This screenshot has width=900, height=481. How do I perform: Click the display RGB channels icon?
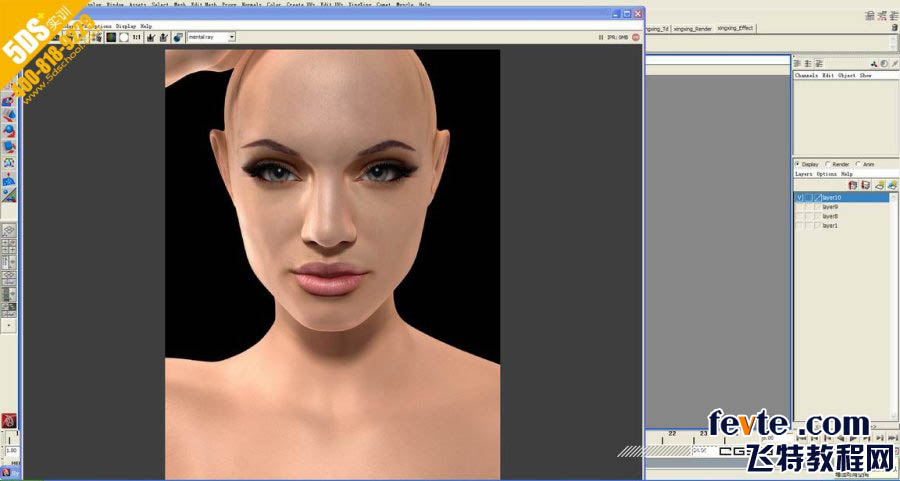(110, 37)
